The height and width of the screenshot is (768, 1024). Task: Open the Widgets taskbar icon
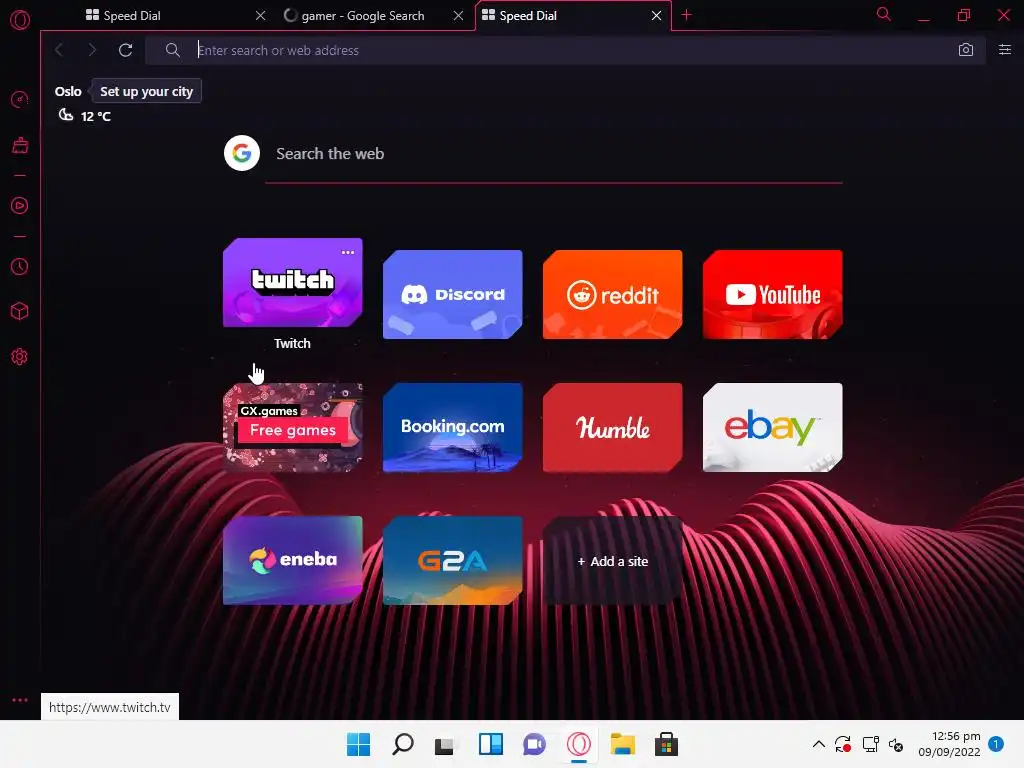tap(490, 744)
